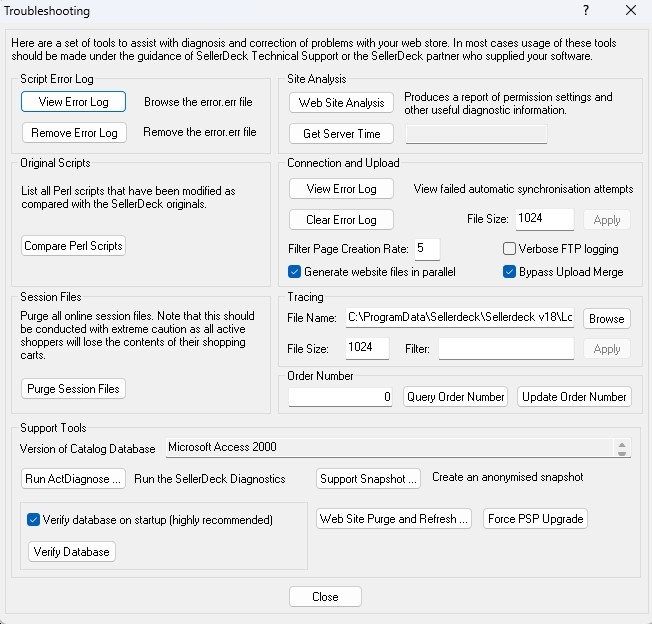652x624 pixels.
Task: Clear the connection error log
Action: pos(341,219)
